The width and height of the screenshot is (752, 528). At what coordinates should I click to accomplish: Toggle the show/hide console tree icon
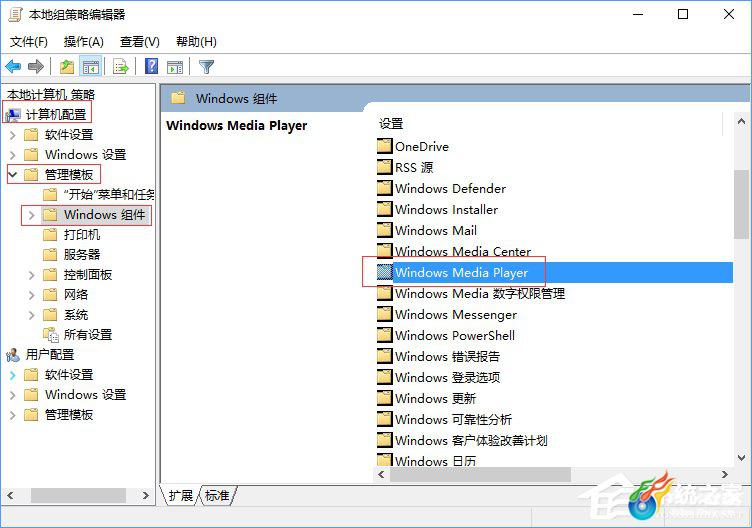[91, 66]
